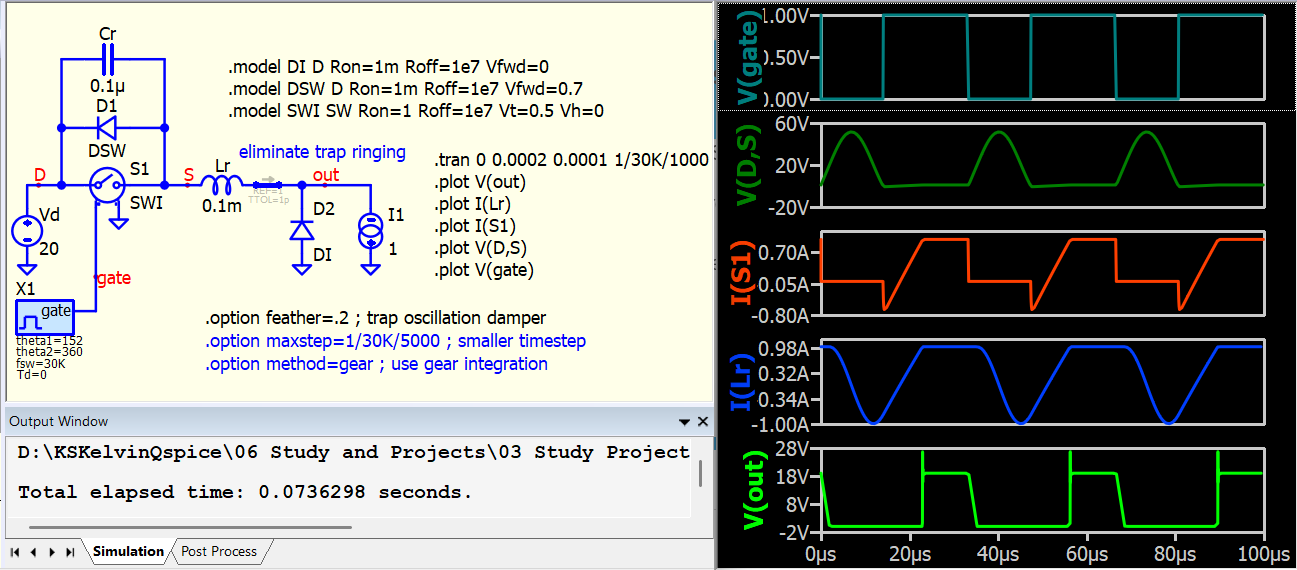
Task: Click the Output Window vertical scrollbar
Action: point(699,473)
